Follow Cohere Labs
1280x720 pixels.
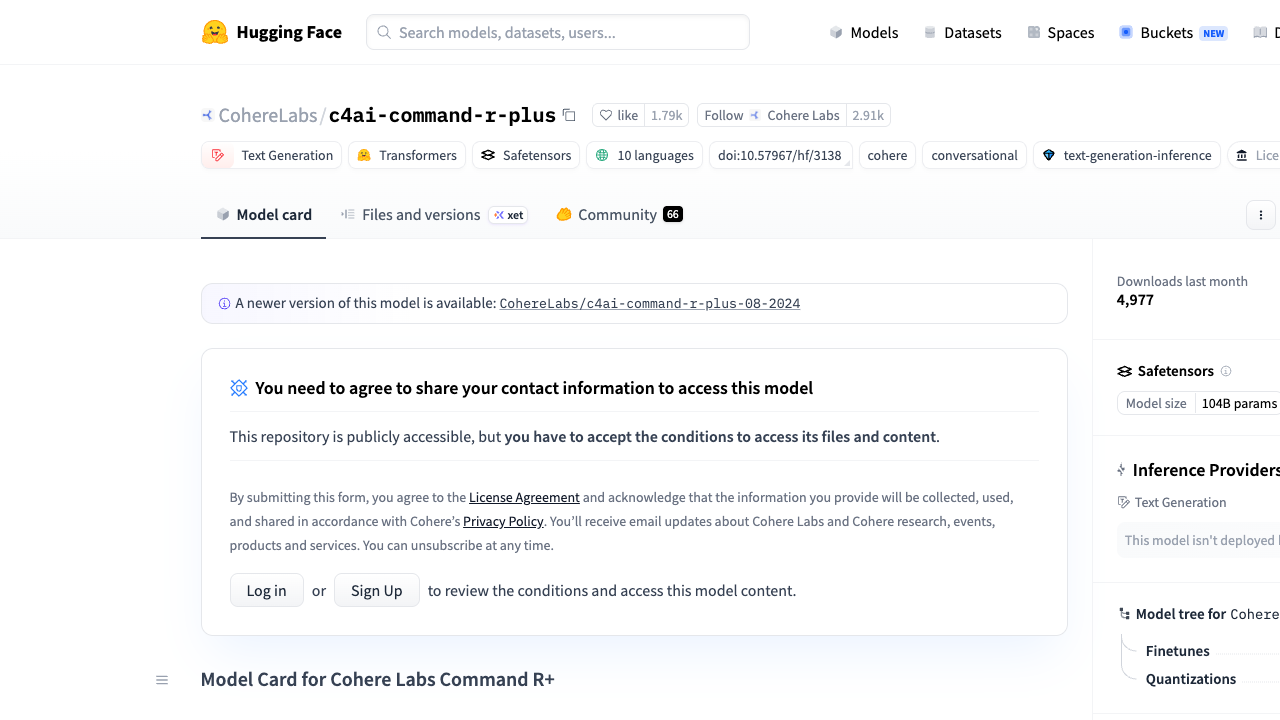tap(772, 115)
